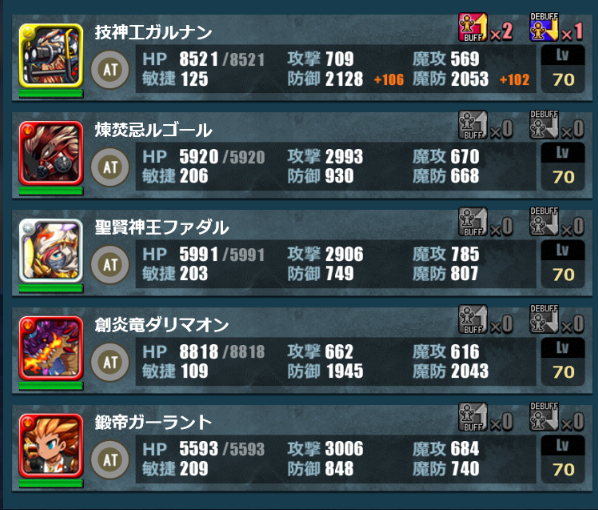Click Lv 70 badge of ダリマオン
Screen dimensions: 598x510
(563, 362)
